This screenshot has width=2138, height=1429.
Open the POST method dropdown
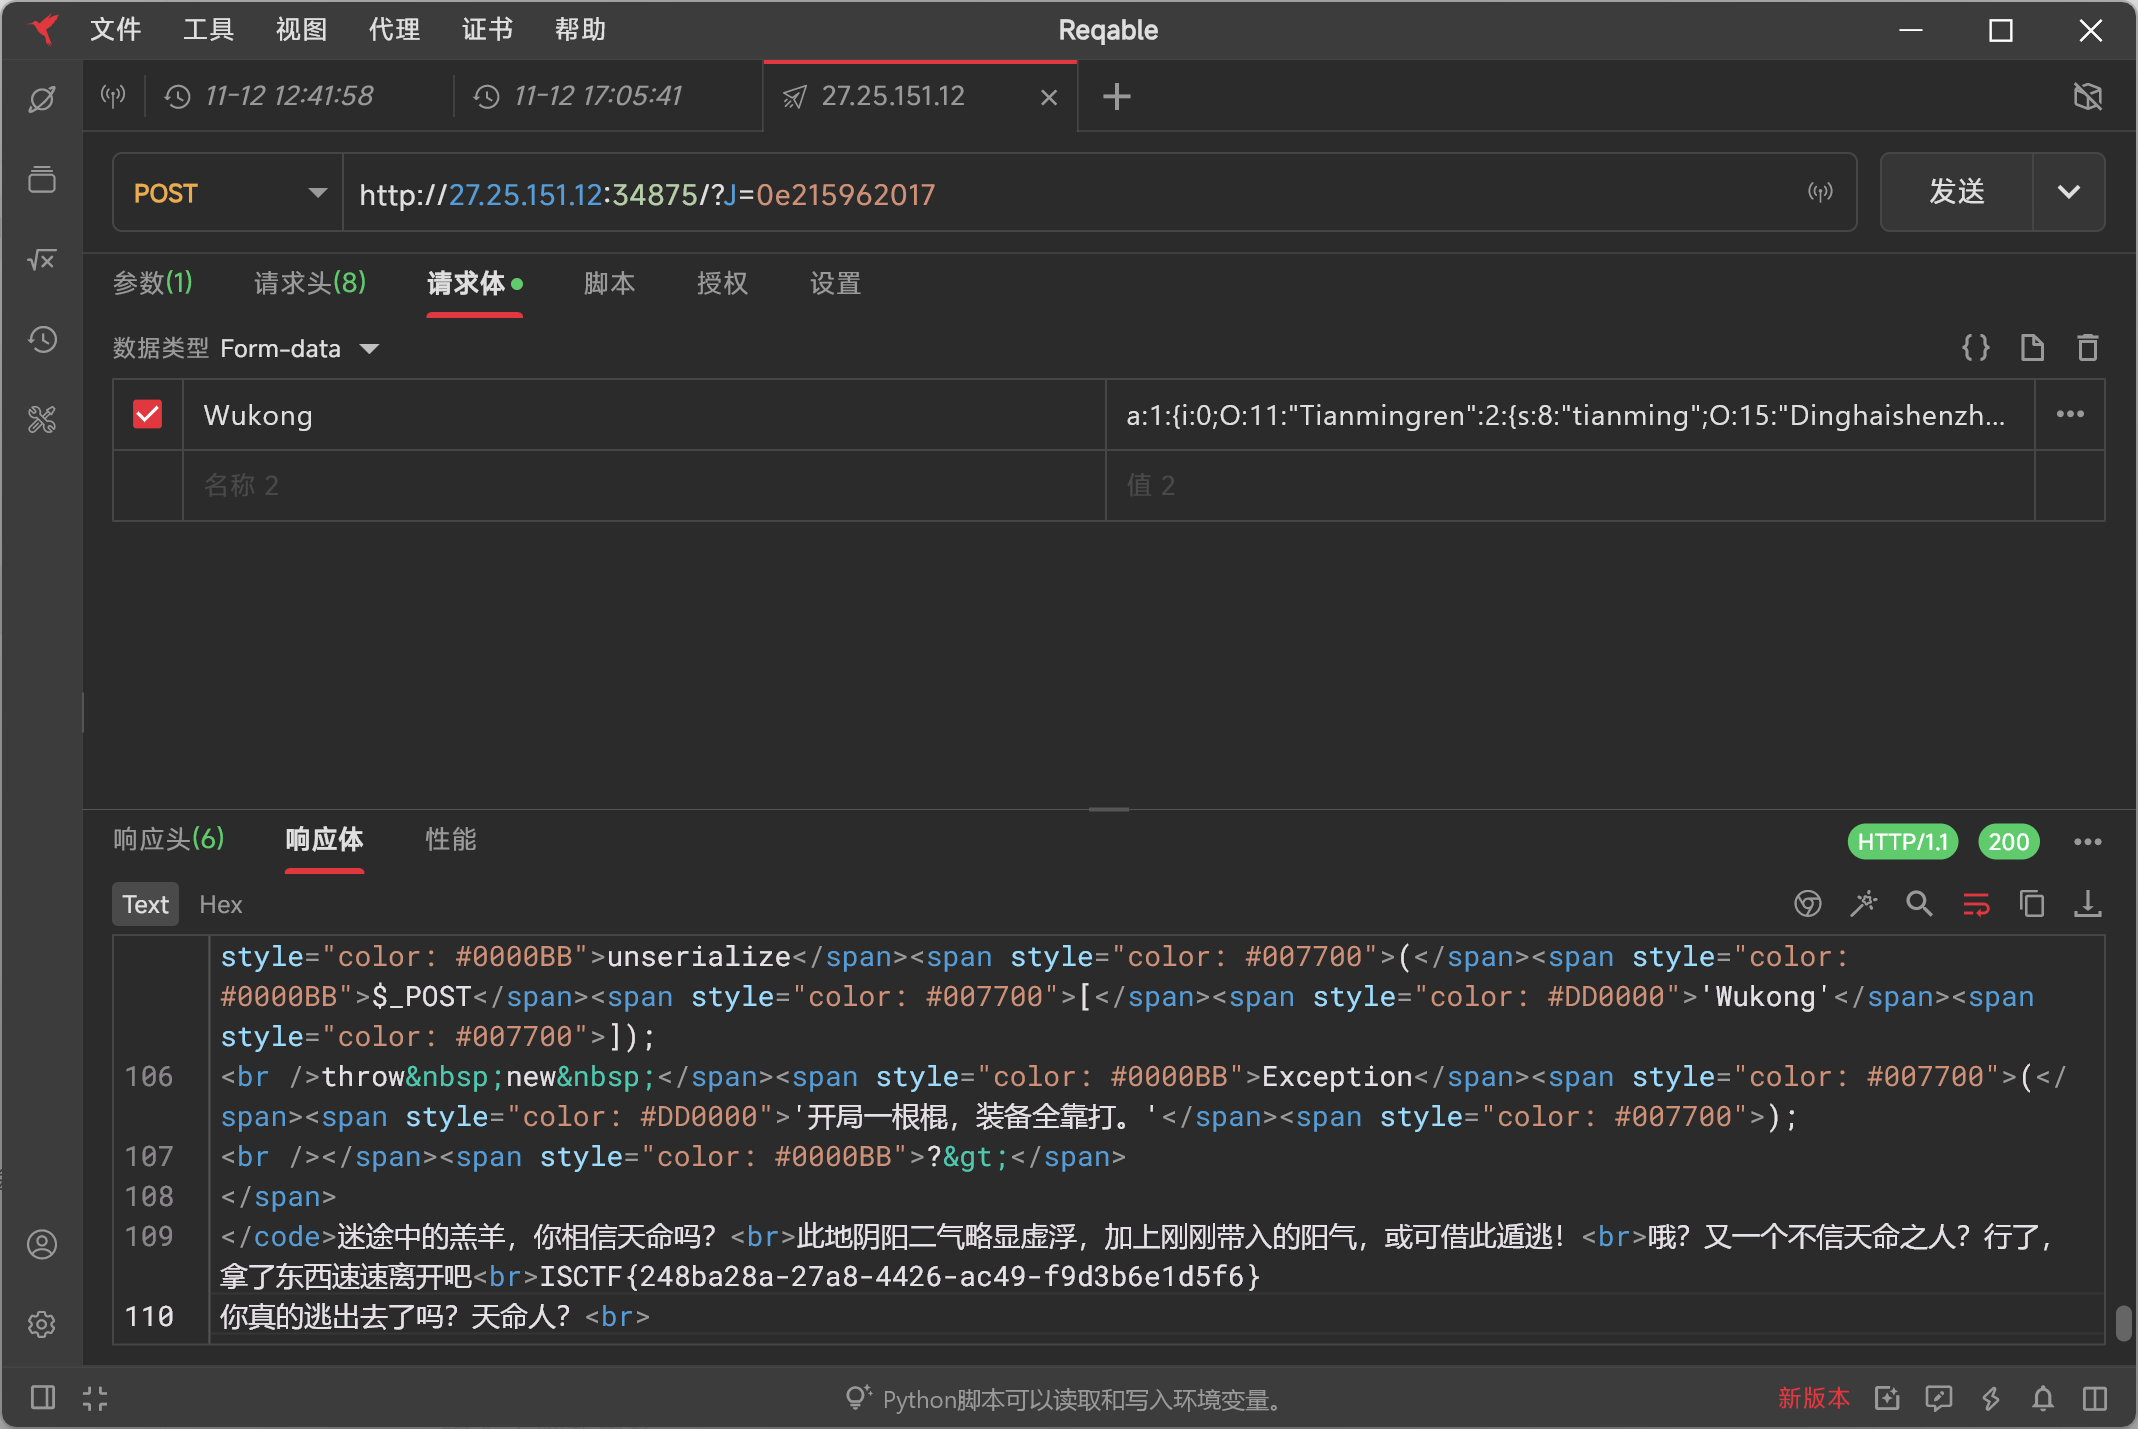(228, 193)
